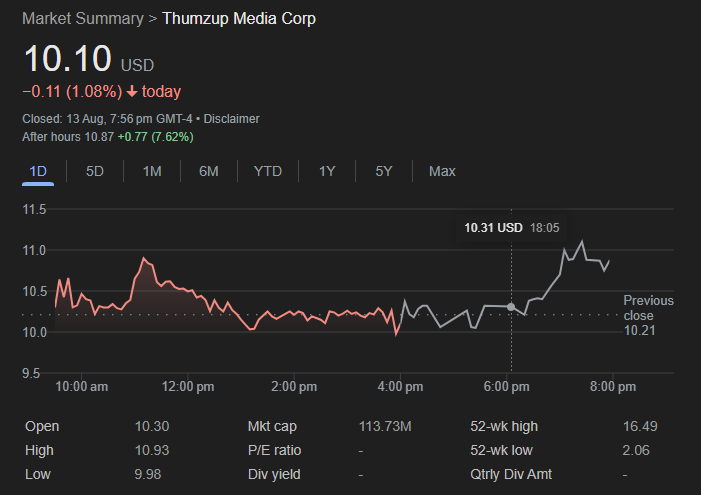Click the Previous close 10.21 label
This screenshot has width=701, height=495.
tap(647, 315)
